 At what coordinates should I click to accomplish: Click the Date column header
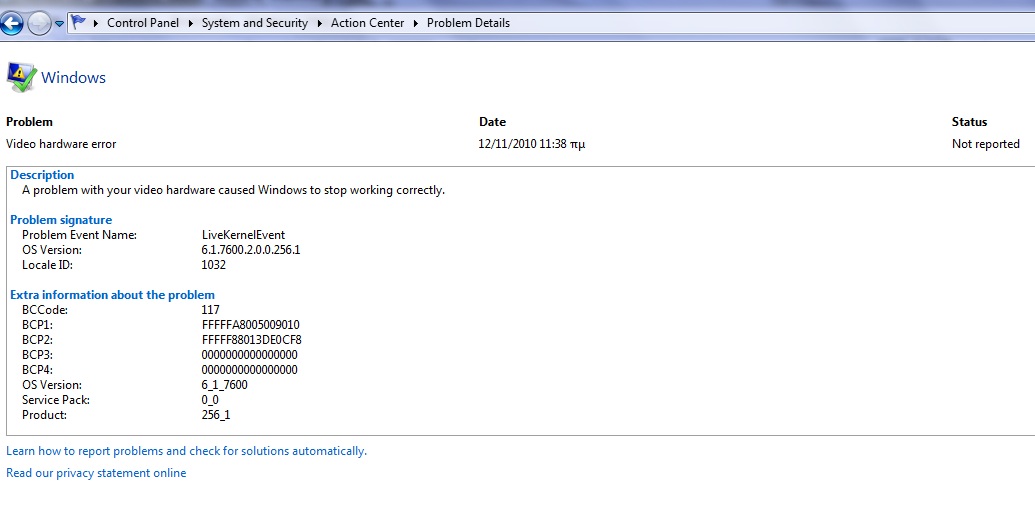pyautogui.click(x=492, y=121)
